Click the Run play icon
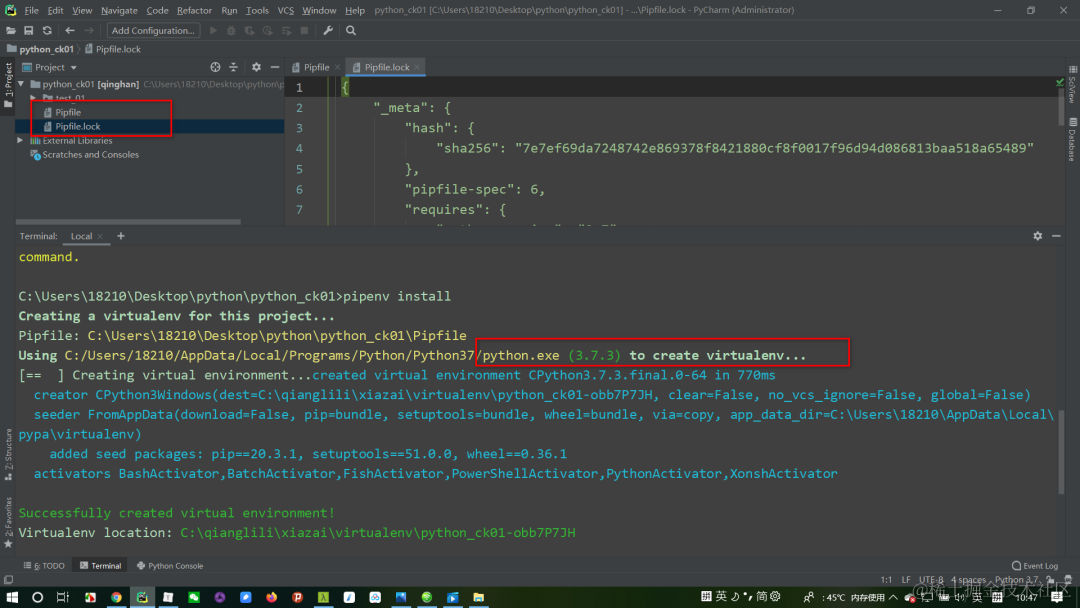Viewport: 1080px width, 608px height. [x=213, y=30]
